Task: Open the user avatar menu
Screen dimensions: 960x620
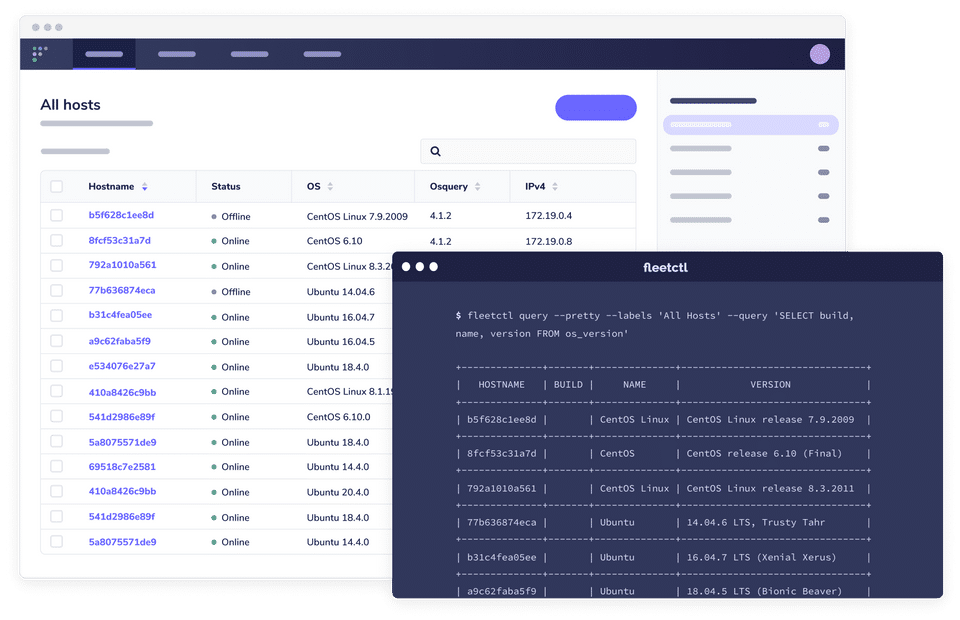Action: (x=819, y=54)
